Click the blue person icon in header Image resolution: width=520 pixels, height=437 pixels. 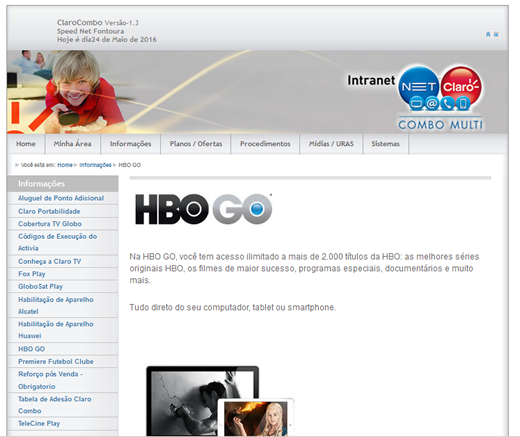[x=488, y=34]
